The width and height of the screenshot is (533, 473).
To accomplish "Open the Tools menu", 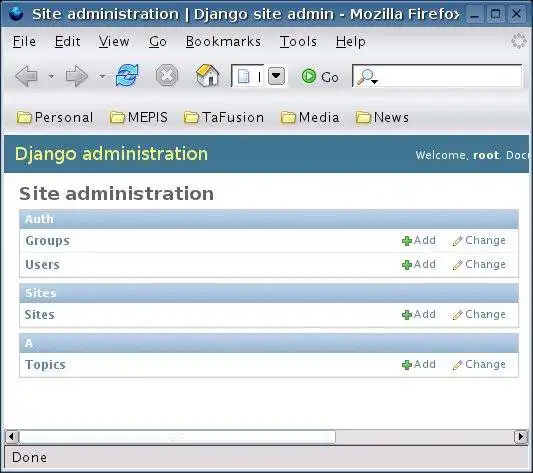I will click(x=298, y=41).
